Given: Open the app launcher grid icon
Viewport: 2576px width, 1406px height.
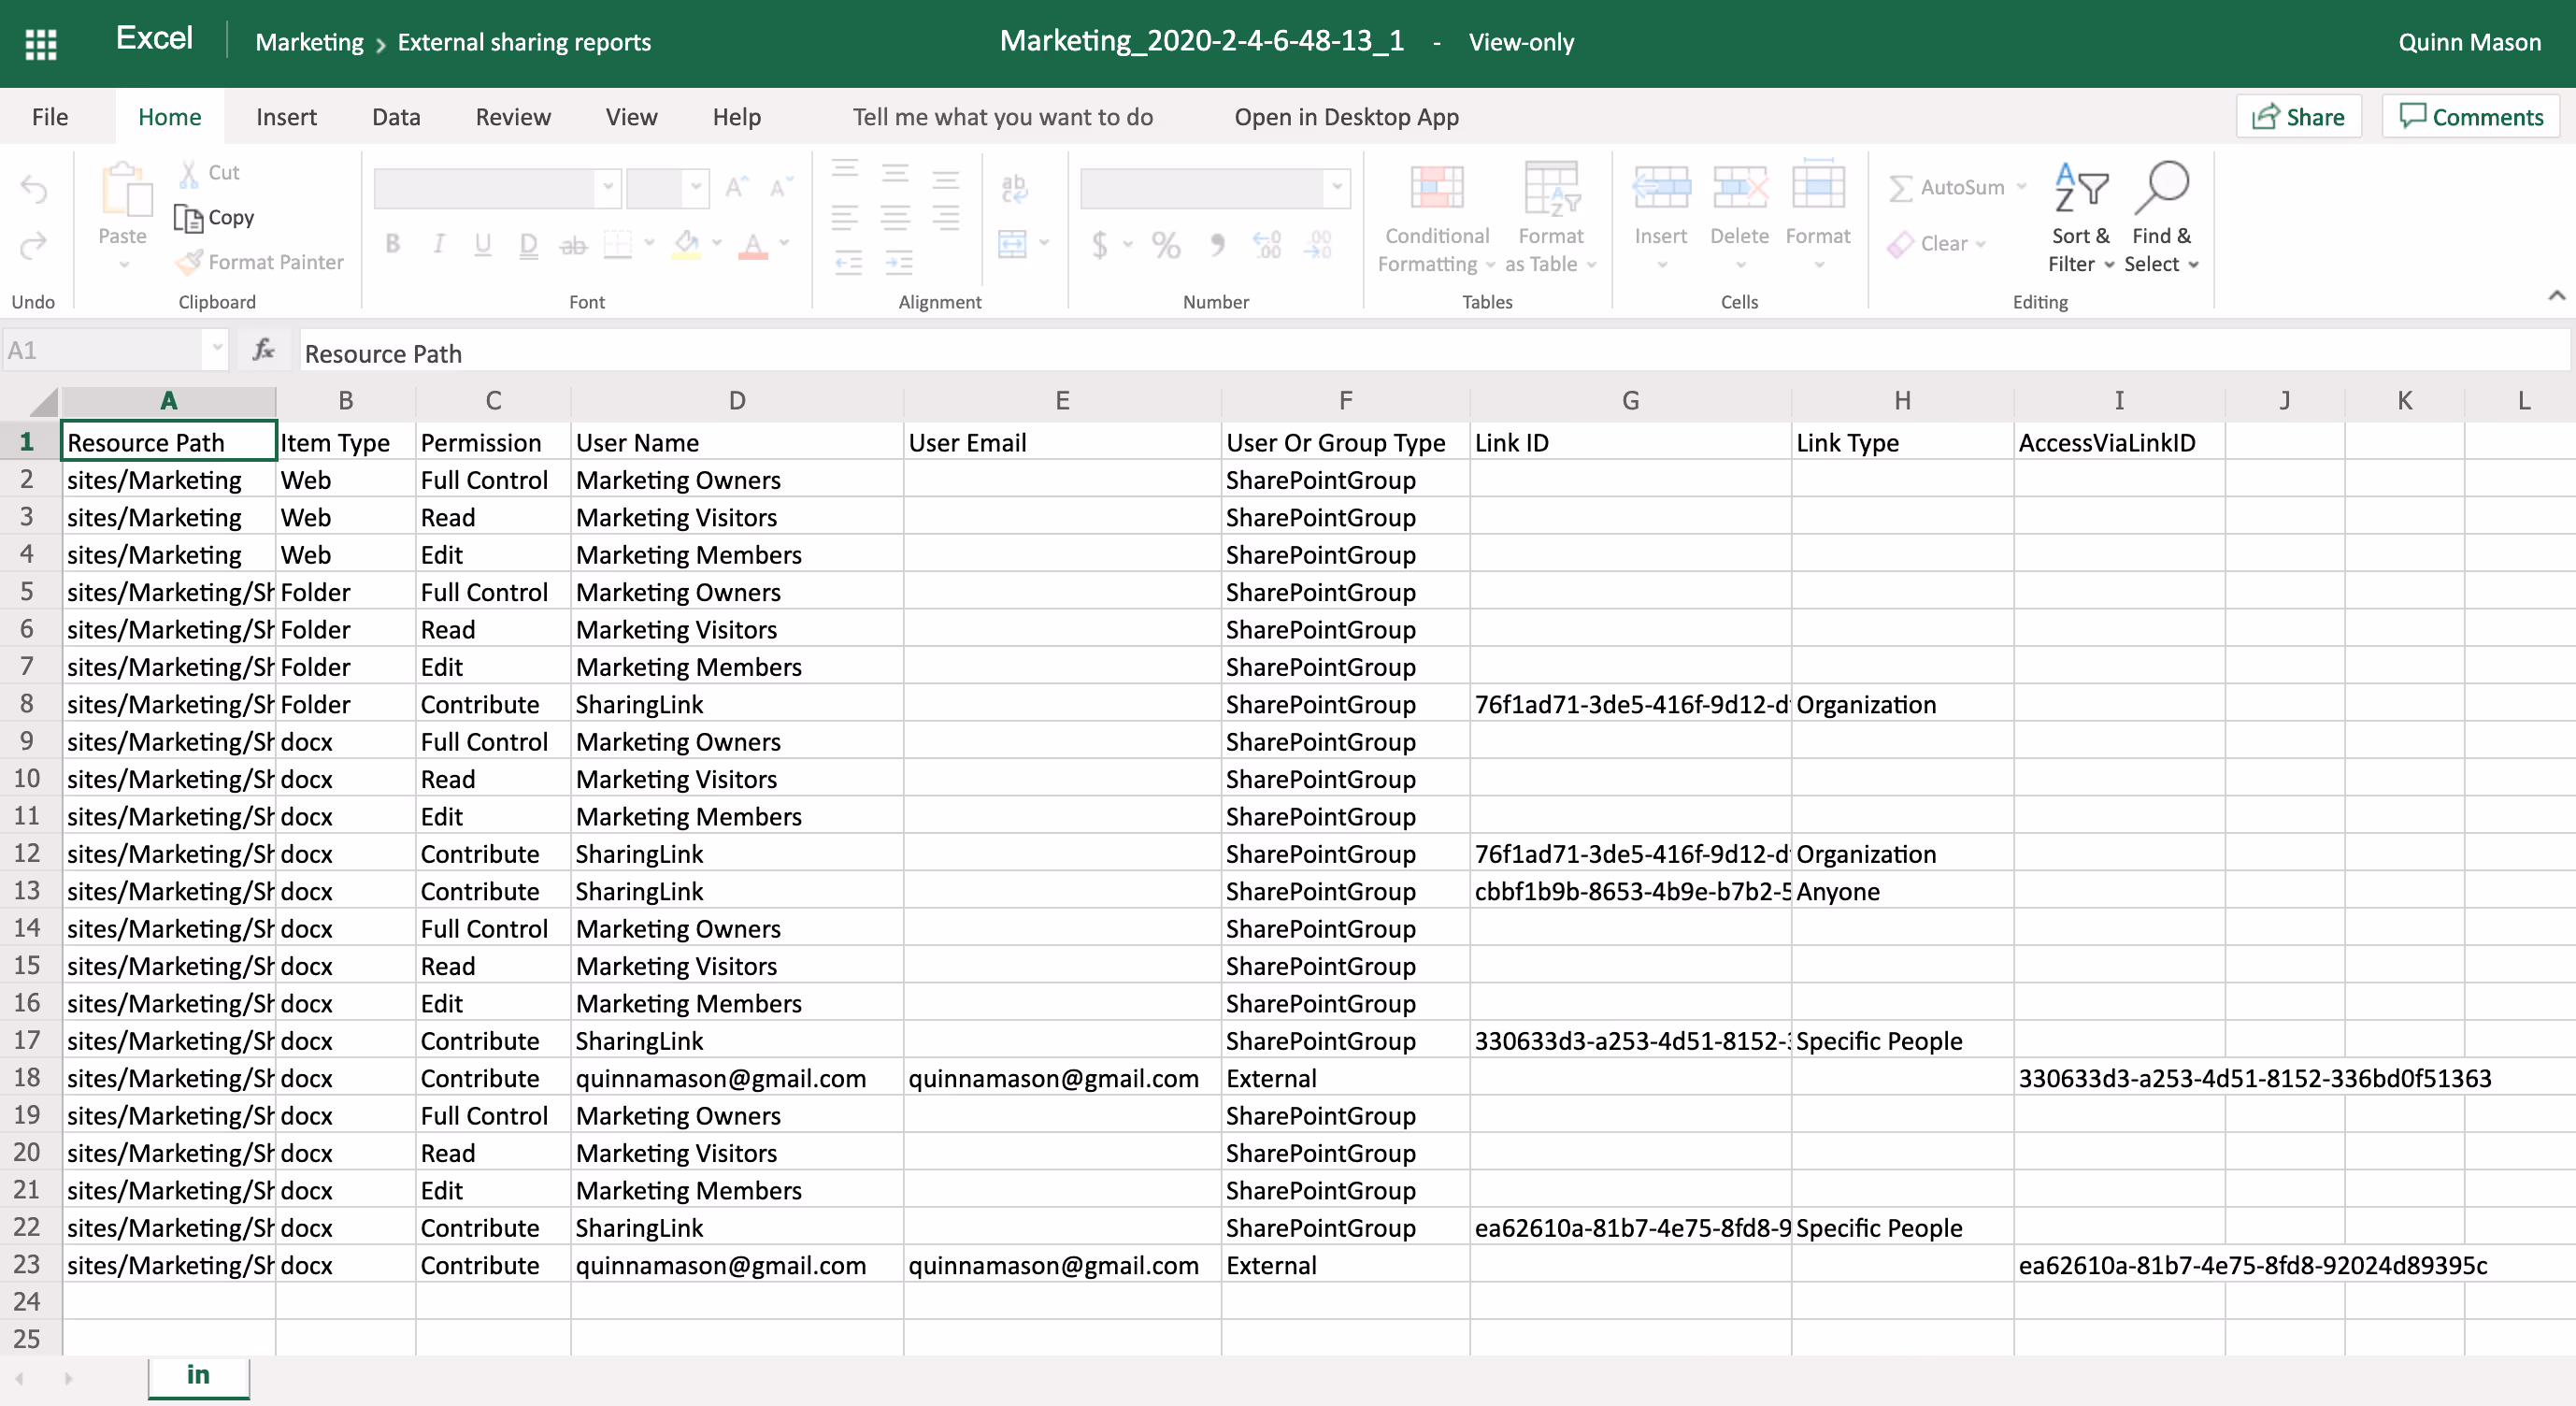Looking at the screenshot, I should [40, 43].
